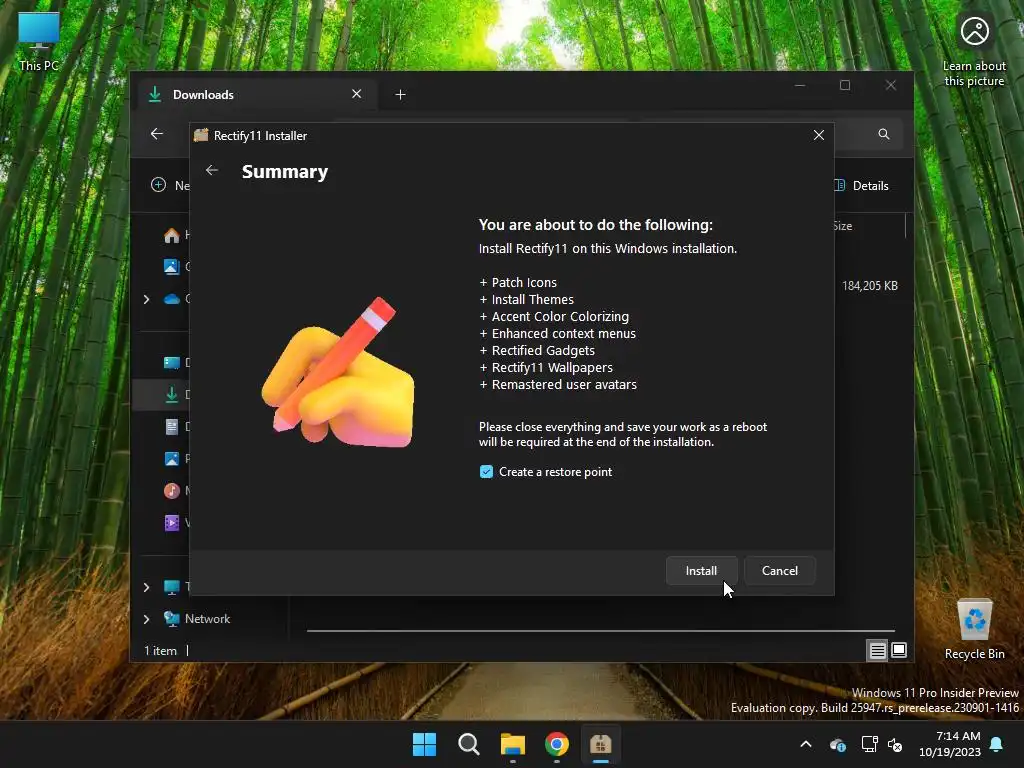1024x768 pixels.
Task: Click OneDrive tray icon
Action: click(838, 744)
